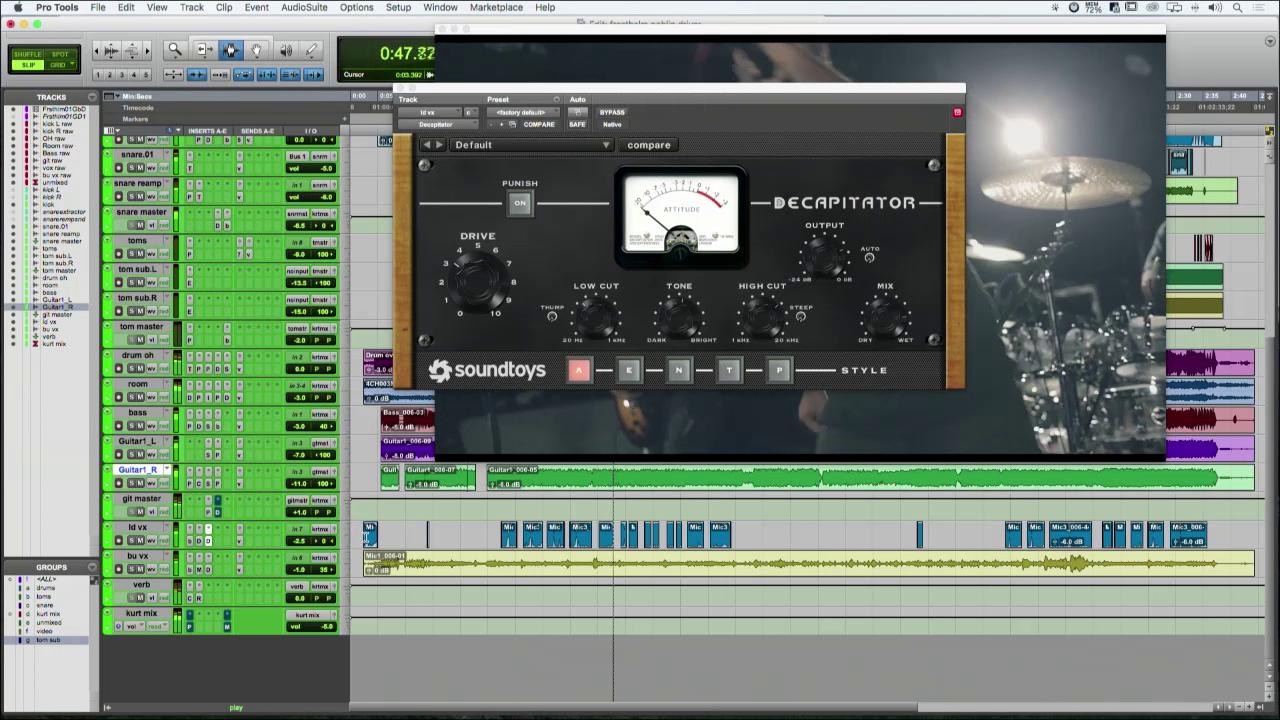The width and height of the screenshot is (1280, 720).
Task: Select style E in Decapitator
Action: (x=629, y=370)
